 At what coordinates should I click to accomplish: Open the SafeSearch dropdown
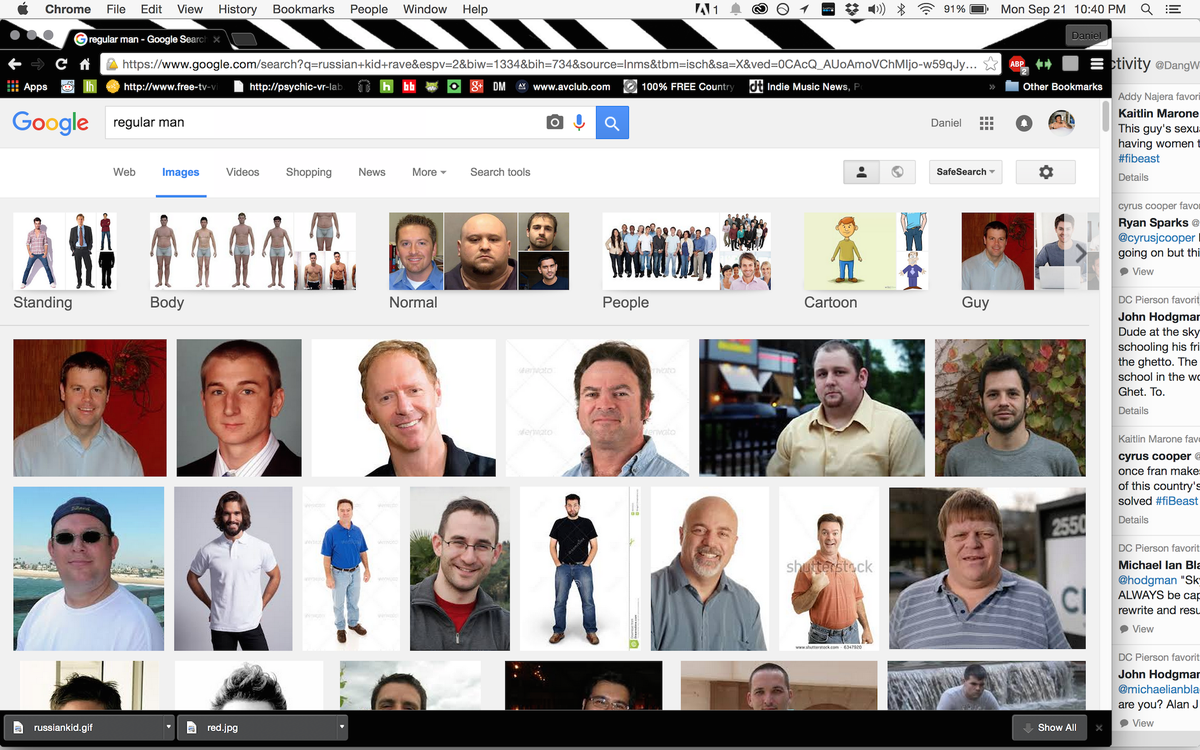(966, 172)
